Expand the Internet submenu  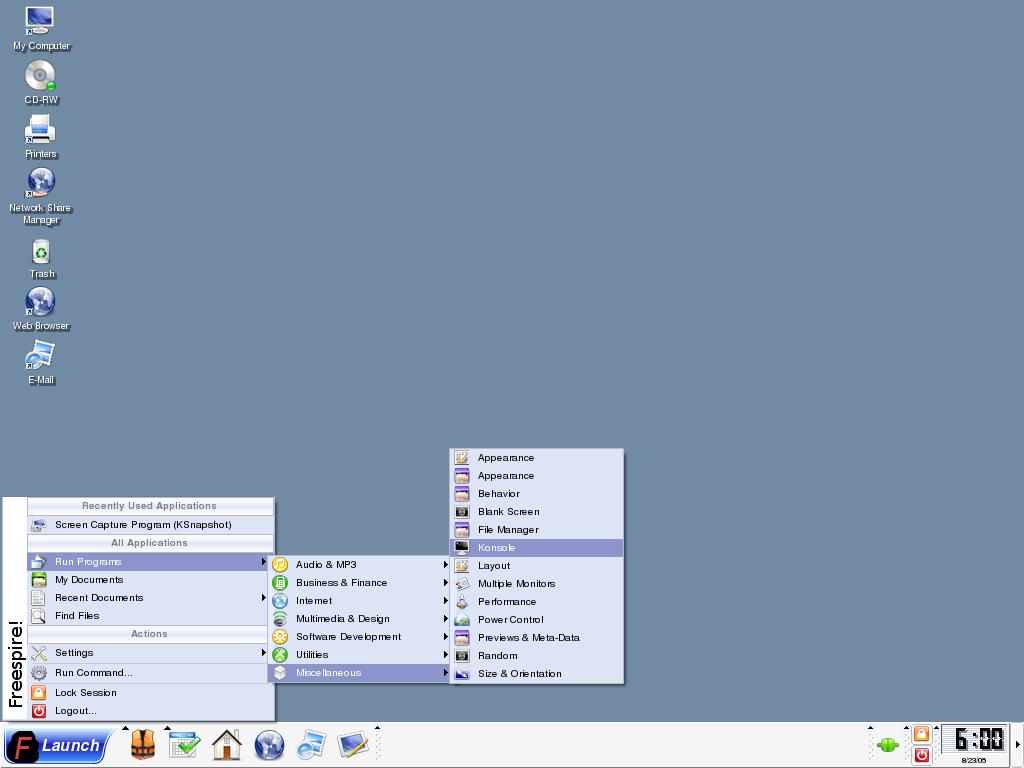(360, 600)
